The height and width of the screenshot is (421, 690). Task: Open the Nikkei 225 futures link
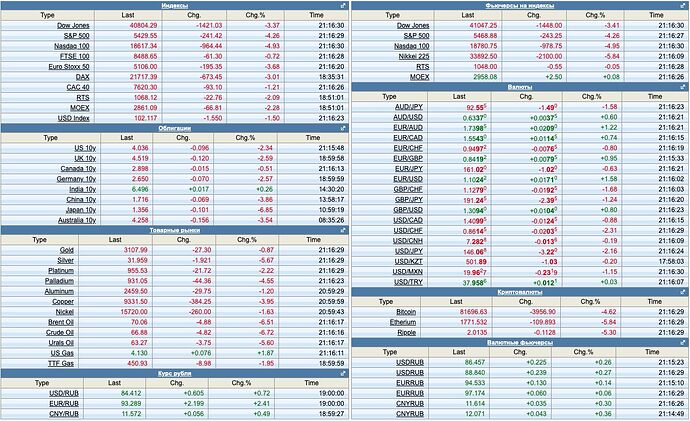(x=414, y=56)
